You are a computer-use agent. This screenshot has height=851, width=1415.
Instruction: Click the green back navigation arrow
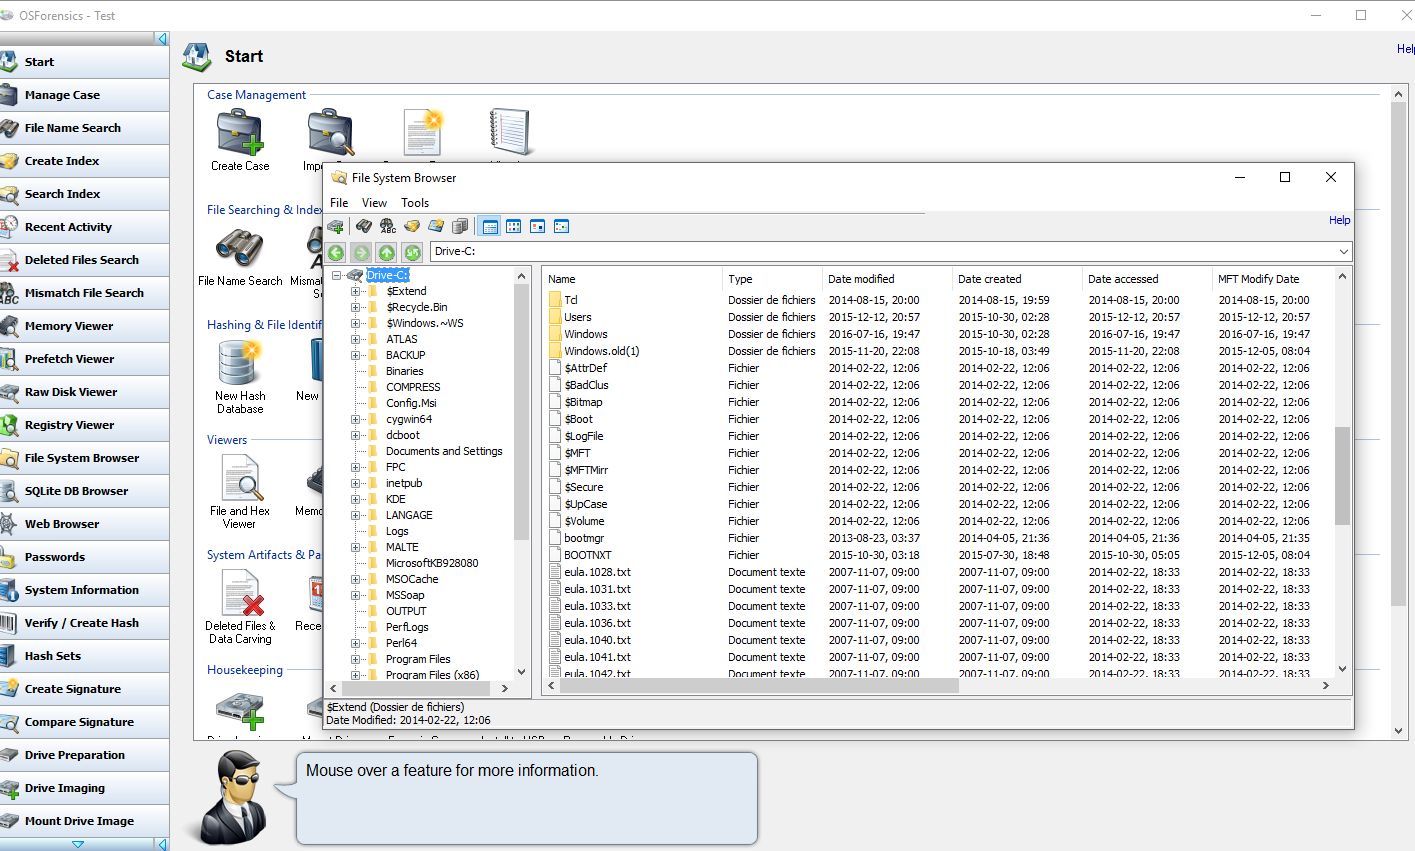click(336, 253)
